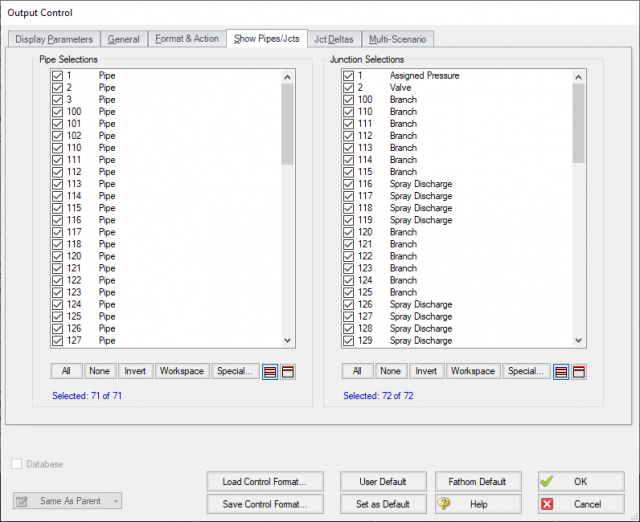Viewport: 640px width, 522px height.
Task: Select All junctions button
Action: coord(358,371)
